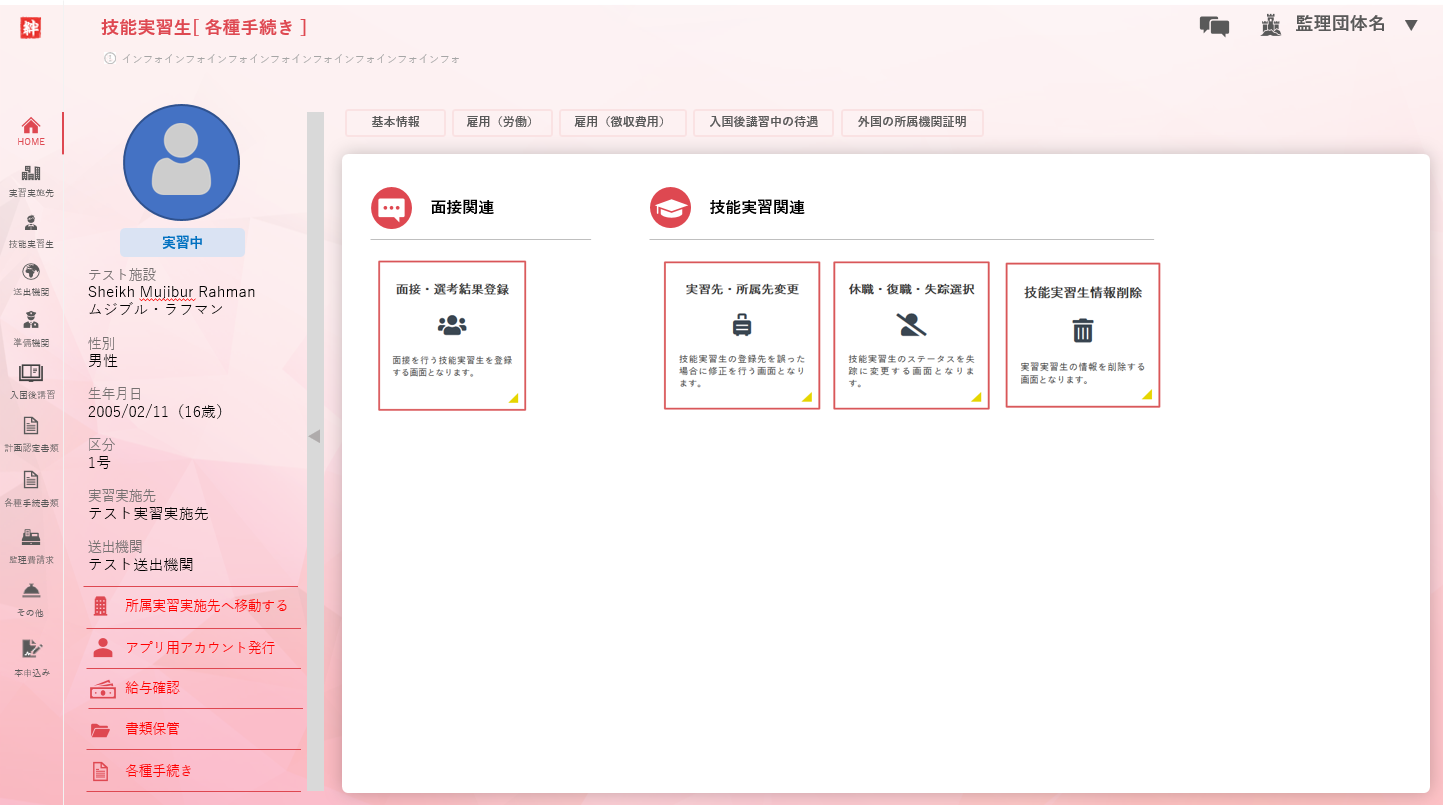Select the 外国の所属機関証明 tab

pyautogui.click(x=912, y=122)
